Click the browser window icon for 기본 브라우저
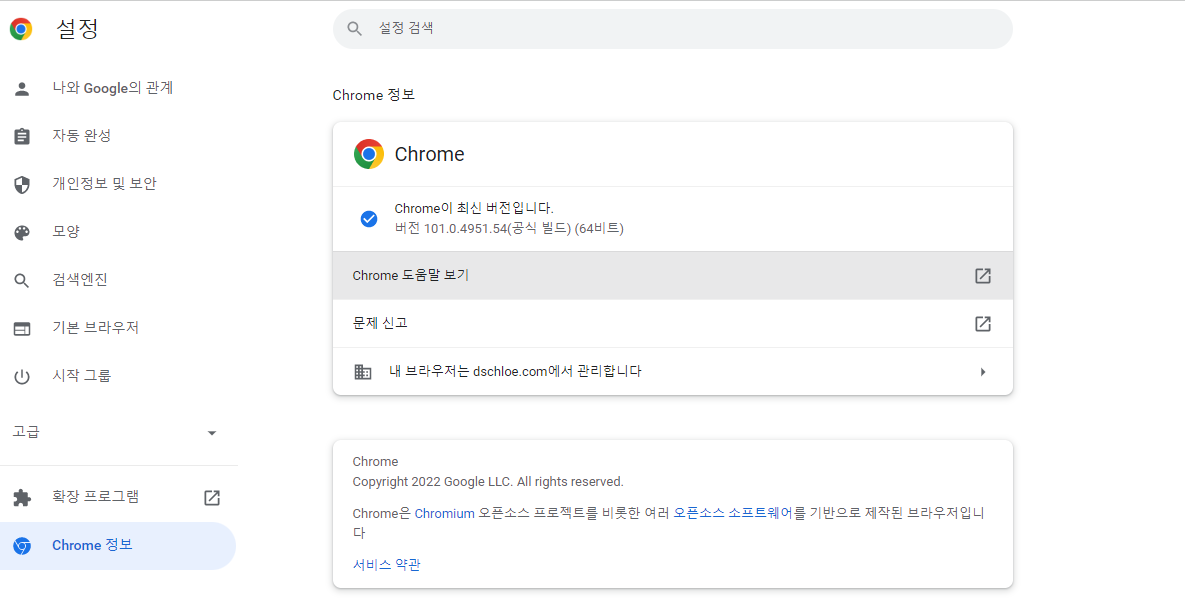Image resolution: width=1185 pixels, height=601 pixels. tap(22, 329)
